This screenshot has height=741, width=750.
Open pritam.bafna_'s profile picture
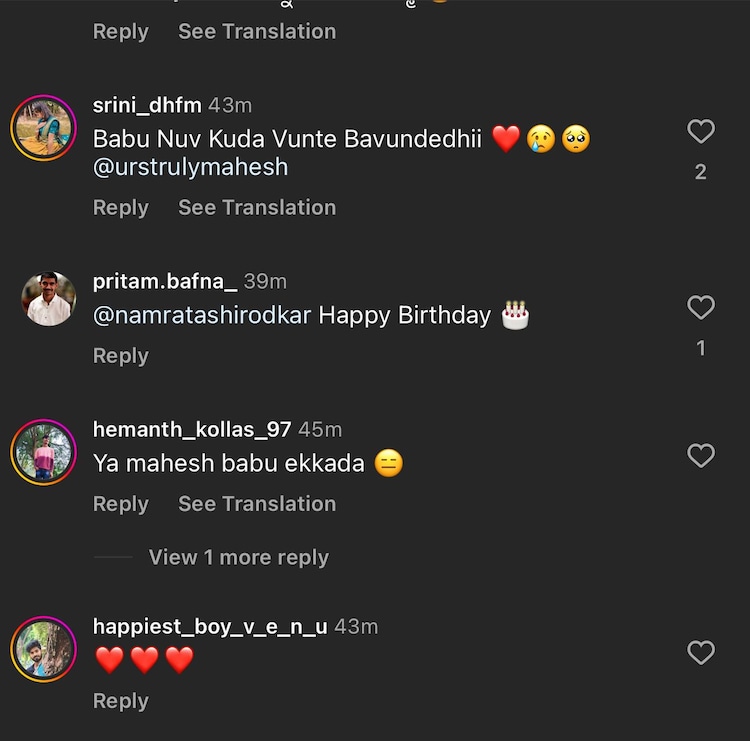48,299
